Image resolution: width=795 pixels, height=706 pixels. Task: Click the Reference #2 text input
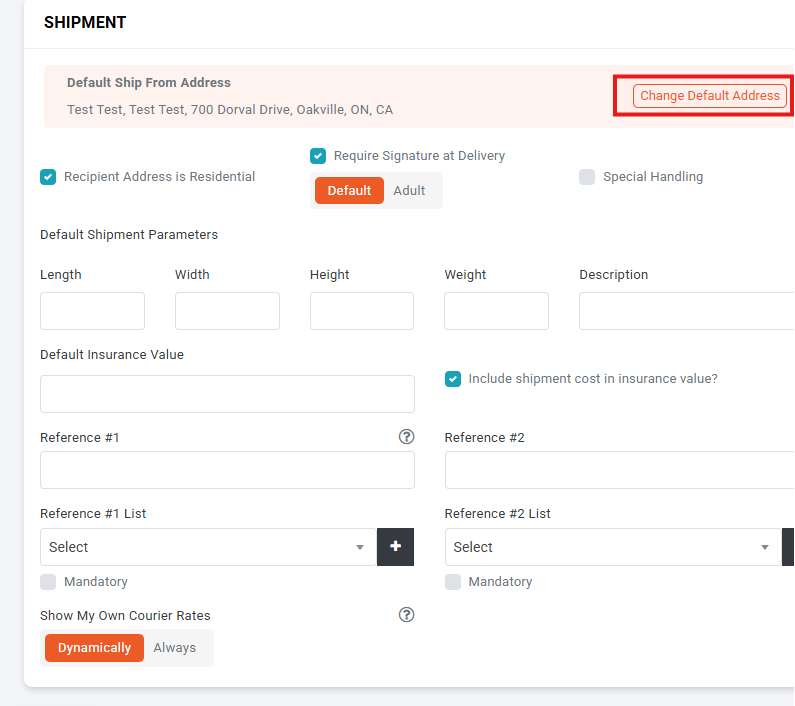coord(620,470)
